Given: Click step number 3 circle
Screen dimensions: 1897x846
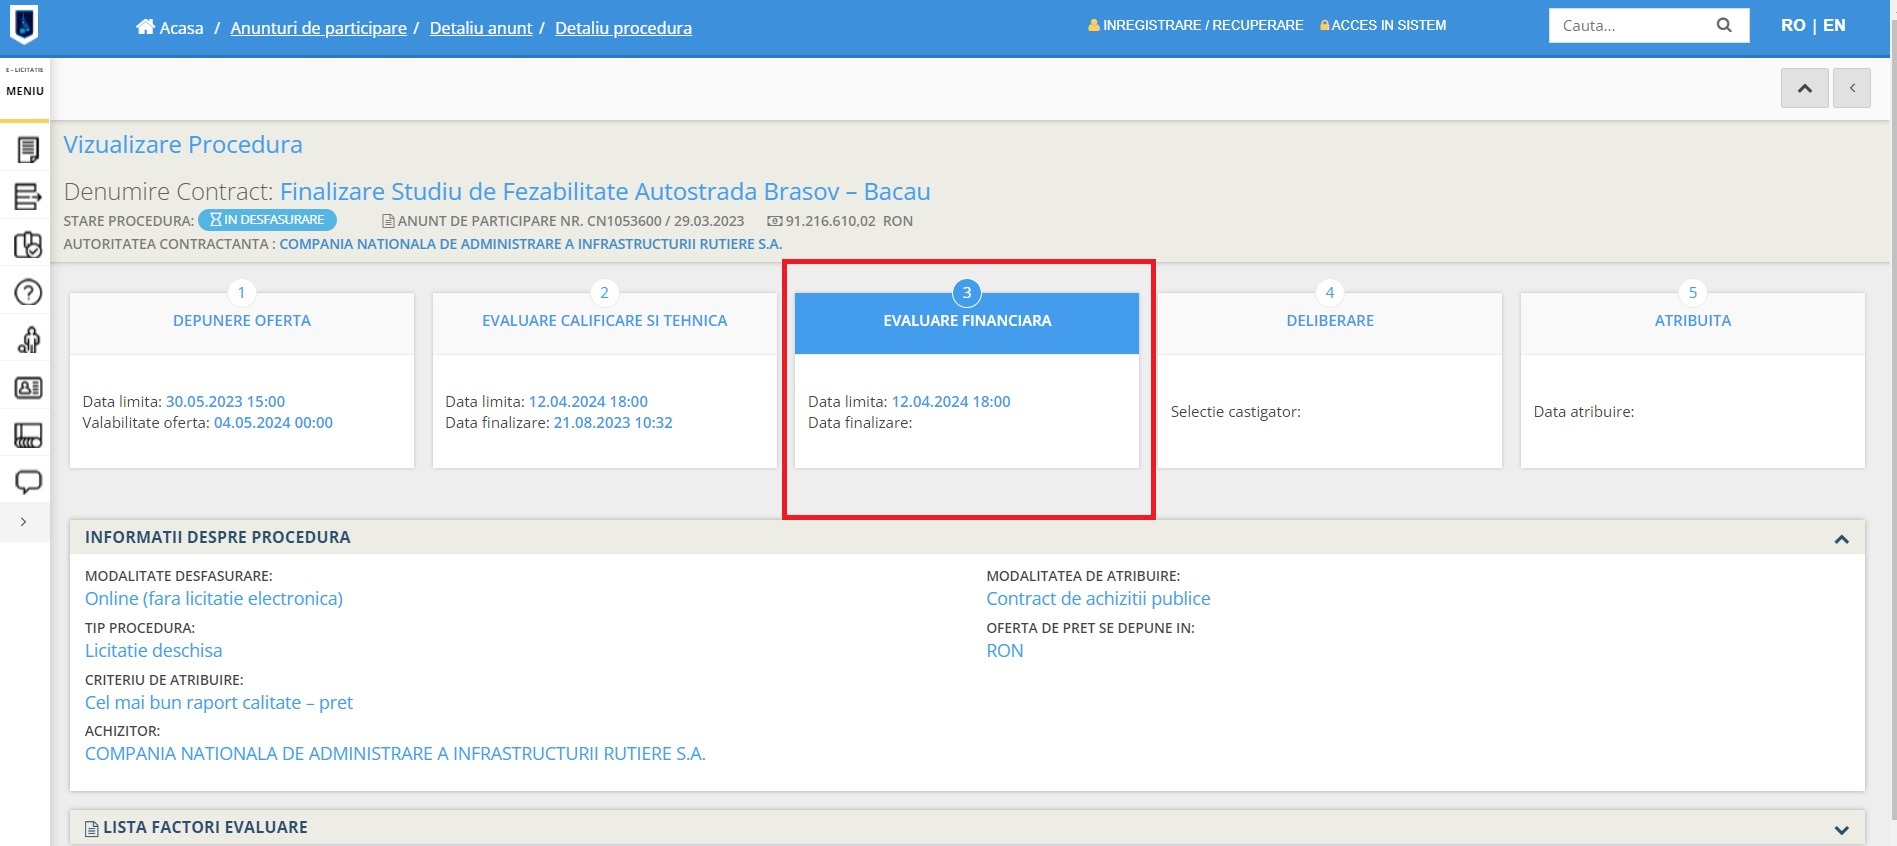Looking at the screenshot, I should point(966,292).
